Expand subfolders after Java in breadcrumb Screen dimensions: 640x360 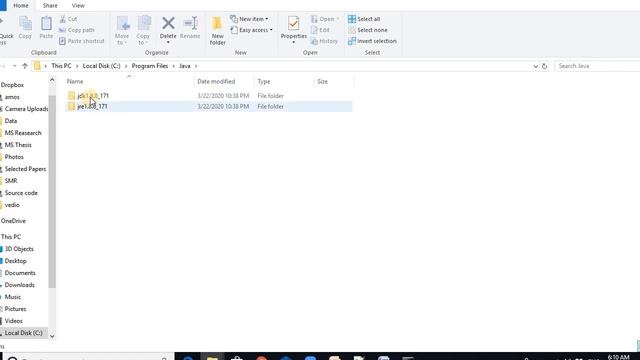tap(196, 66)
